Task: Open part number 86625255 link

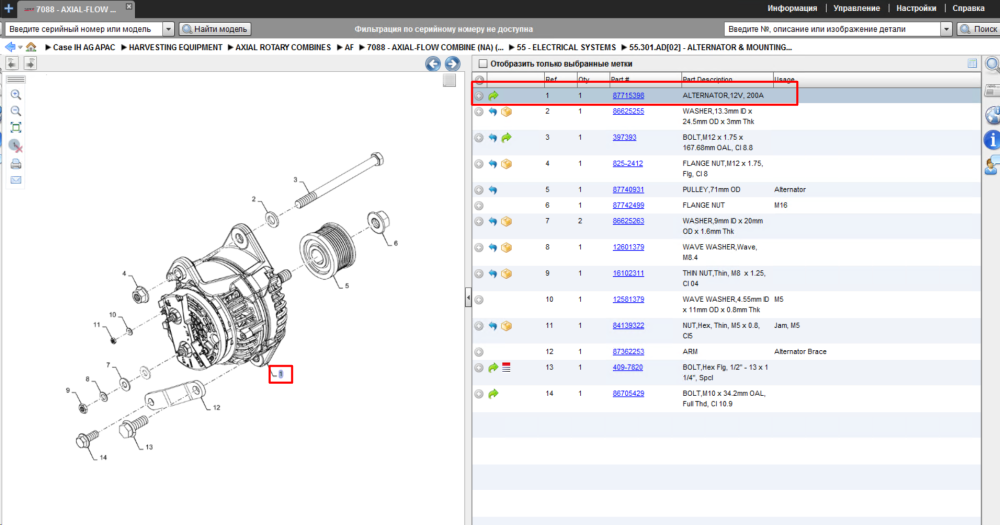Action: [x=628, y=112]
